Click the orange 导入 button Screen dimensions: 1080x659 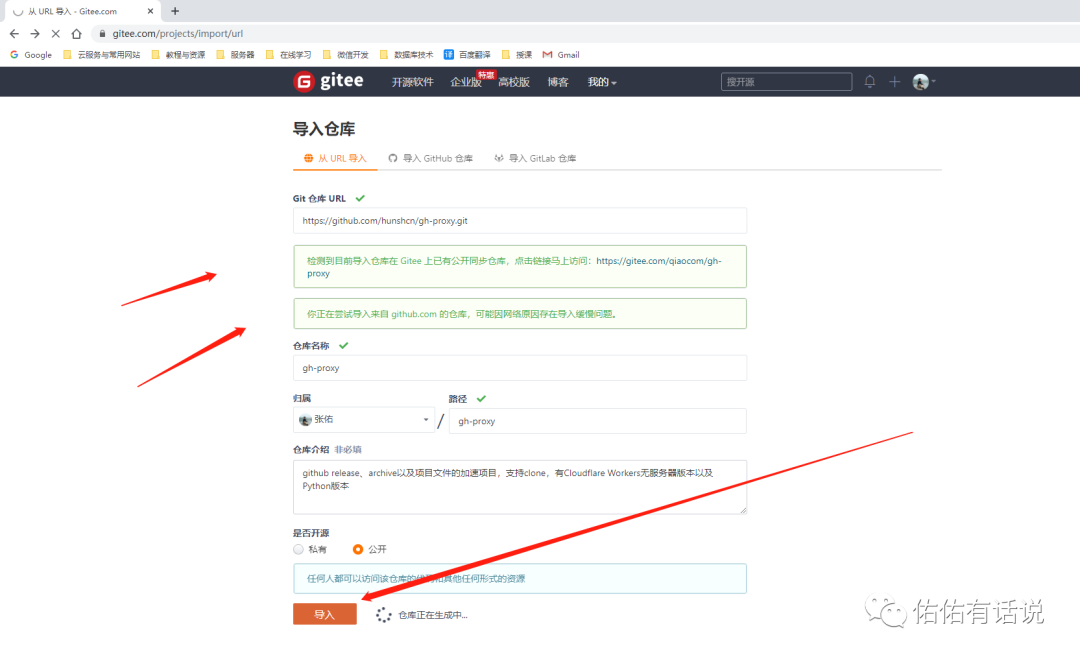324,614
